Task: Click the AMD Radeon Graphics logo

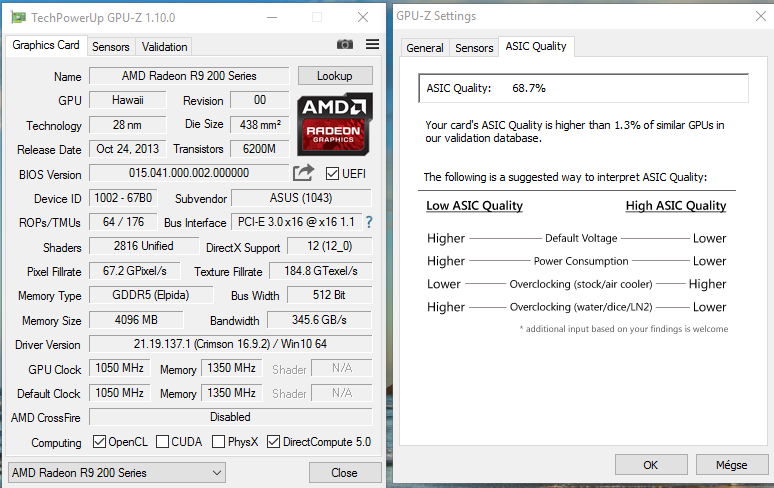Action: click(335, 124)
